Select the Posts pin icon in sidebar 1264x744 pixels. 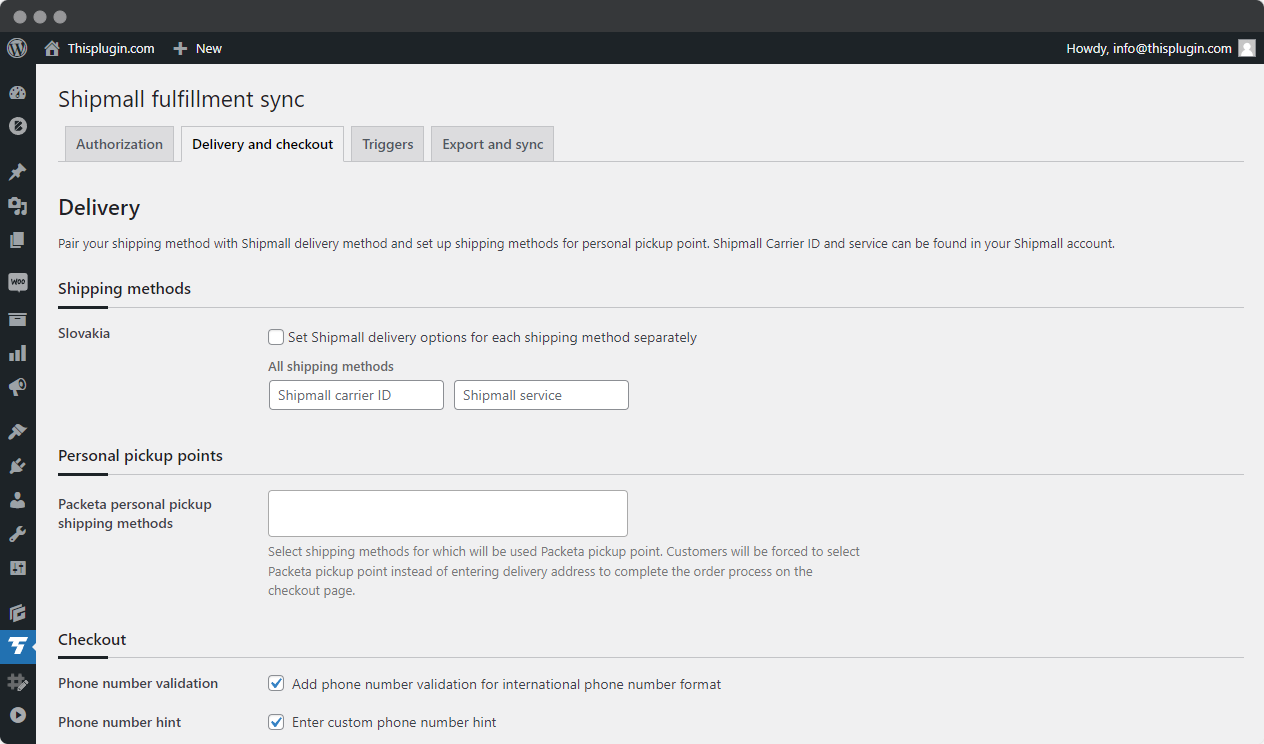pyautogui.click(x=17, y=171)
